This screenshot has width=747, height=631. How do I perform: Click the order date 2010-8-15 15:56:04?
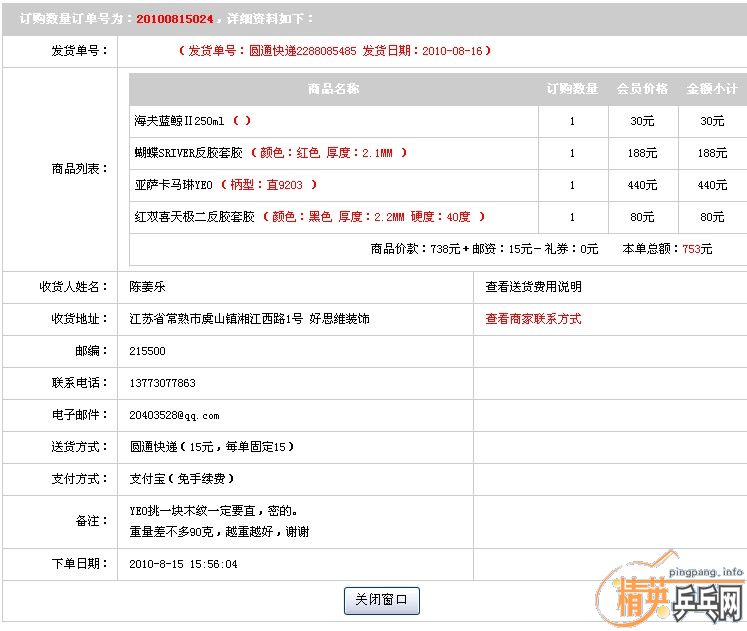tap(183, 564)
